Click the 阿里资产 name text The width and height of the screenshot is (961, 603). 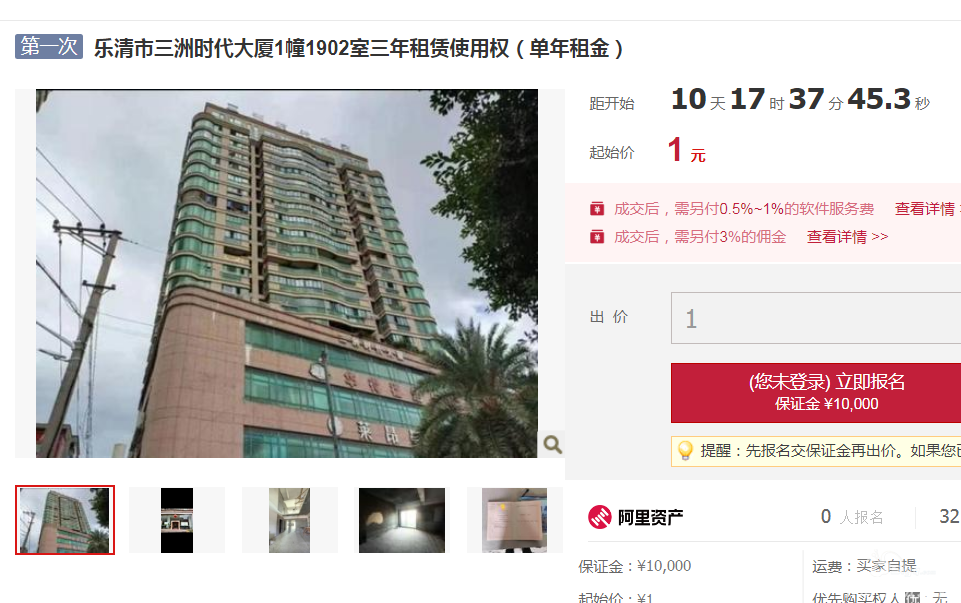650,518
